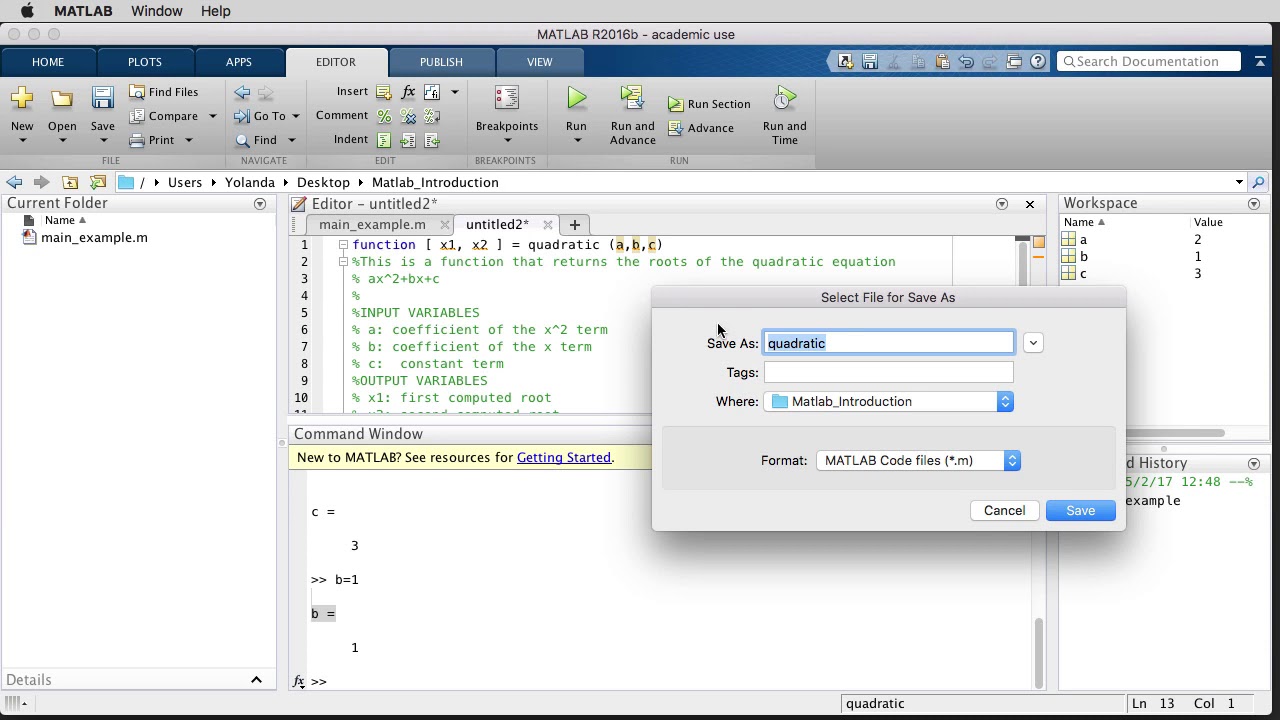The width and height of the screenshot is (1280, 720).
Task: Click the New file icon
Action: coord(22,98)
